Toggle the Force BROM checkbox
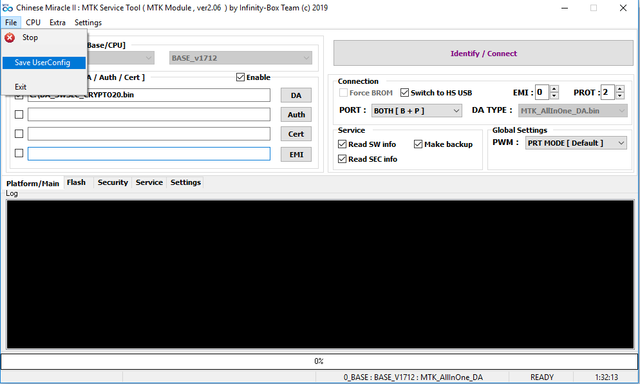Image resolution: width=640 pixels, height=384 pixels. [x=343, y=93]
